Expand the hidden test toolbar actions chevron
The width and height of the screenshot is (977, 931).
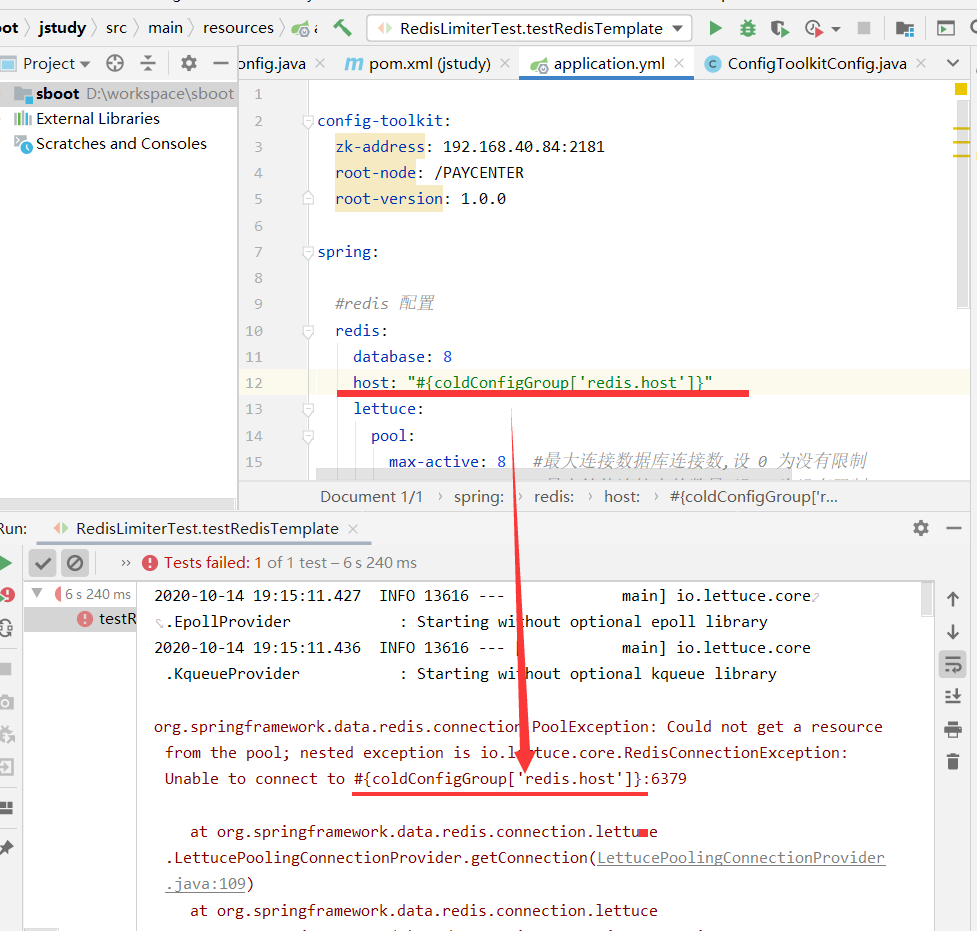126,563
